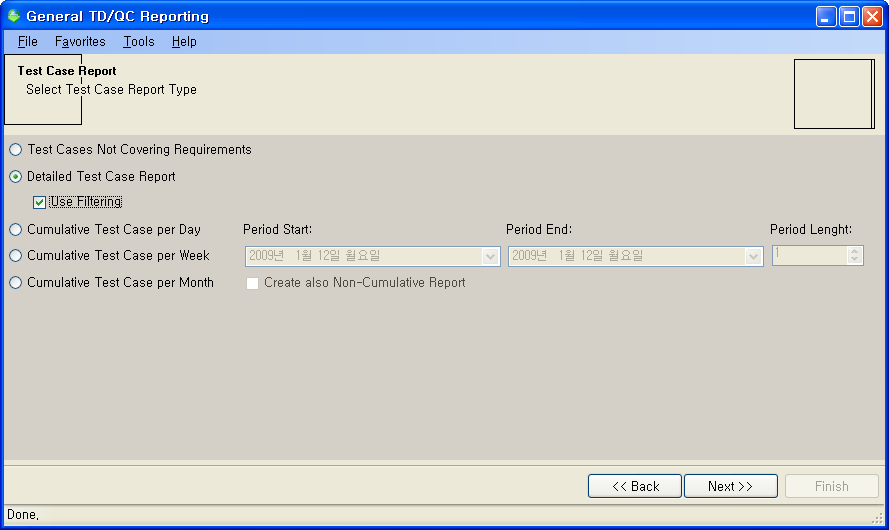Close the General TD/QC Reporting window

872,16
